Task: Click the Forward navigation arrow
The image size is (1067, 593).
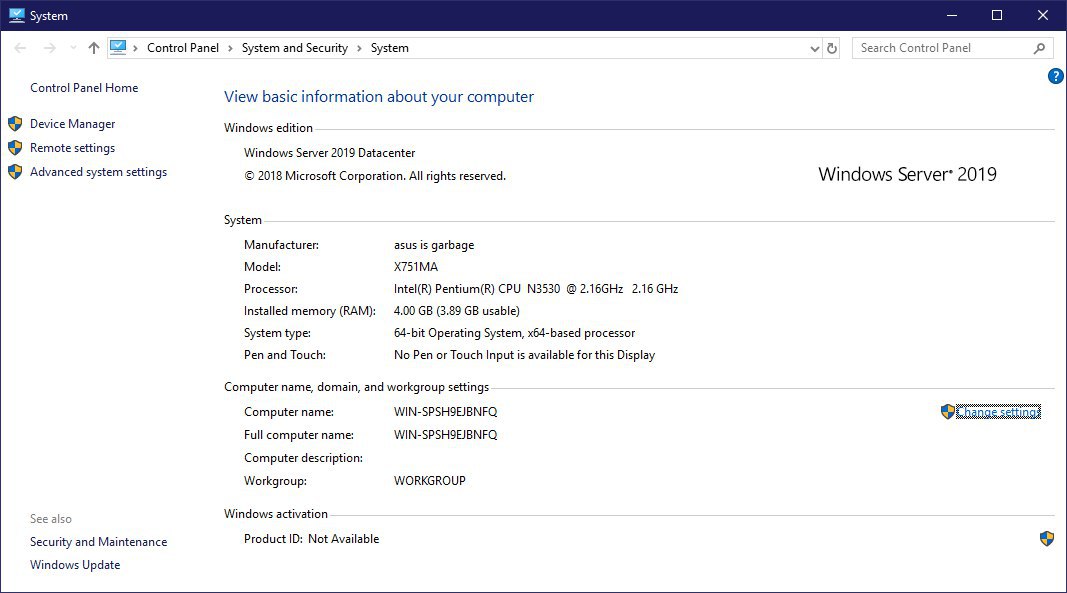Action: tap(50, 48)
